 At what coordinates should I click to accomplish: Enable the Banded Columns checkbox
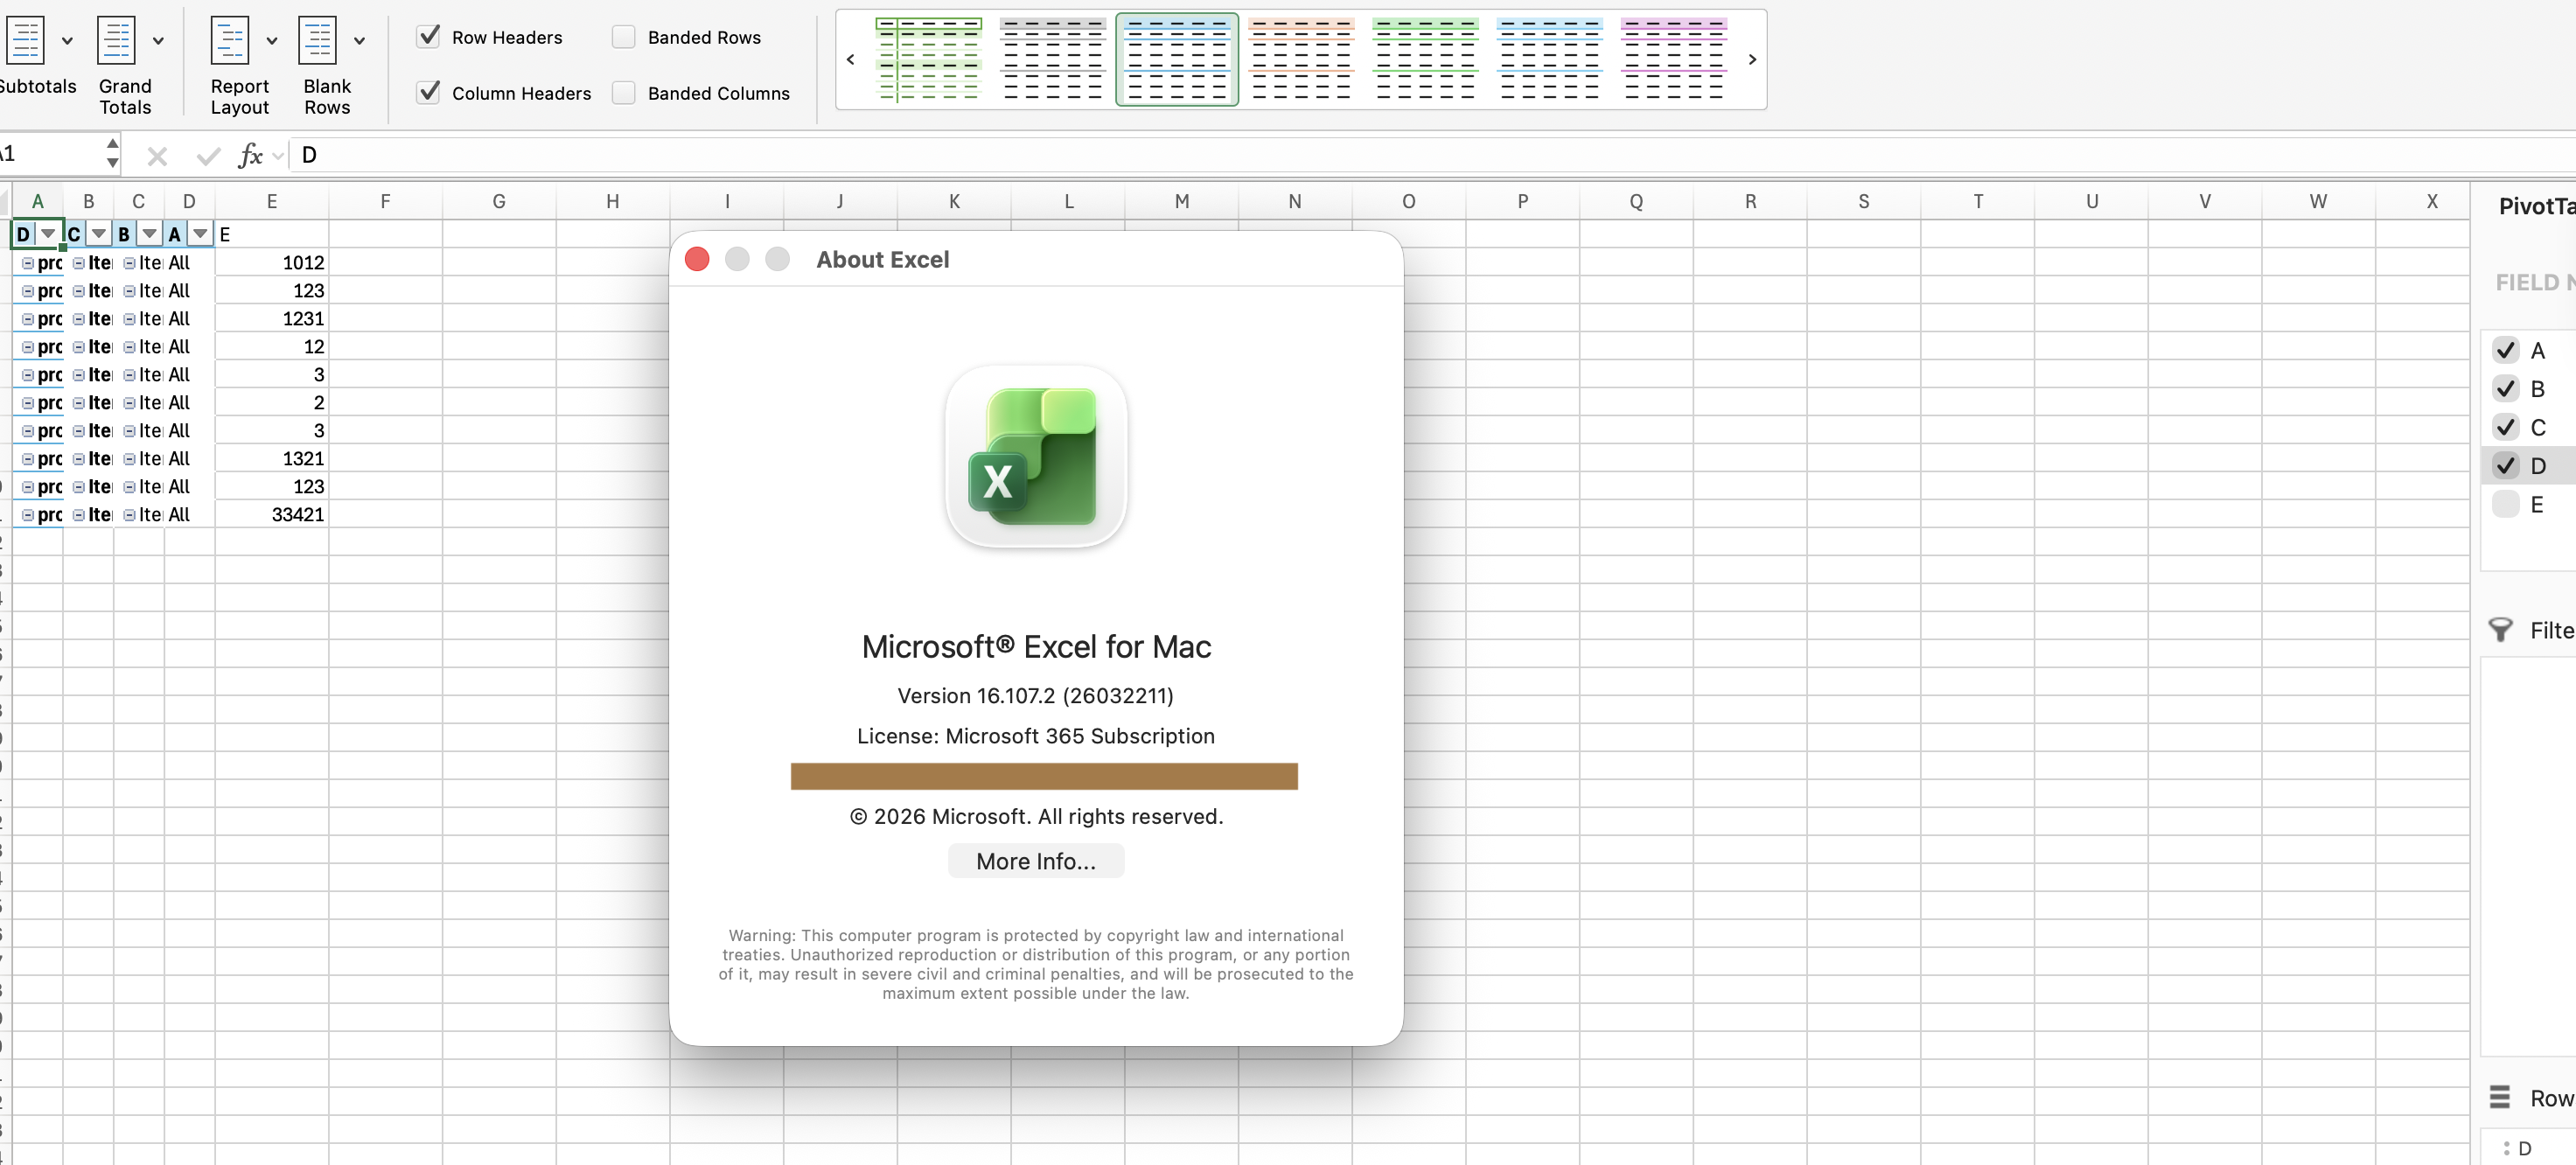tap(624, 93)
